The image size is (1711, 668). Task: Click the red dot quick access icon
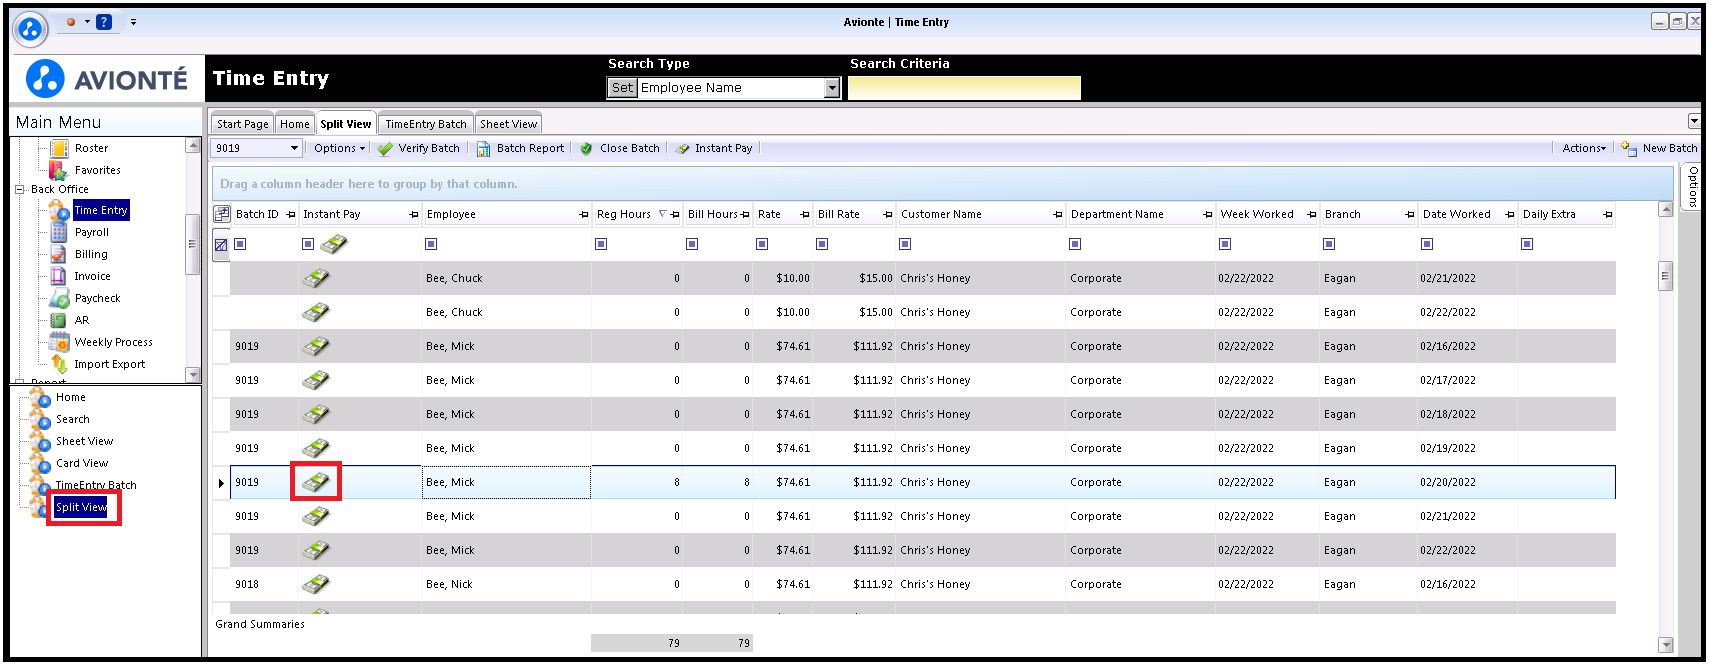tap(71, 22)
